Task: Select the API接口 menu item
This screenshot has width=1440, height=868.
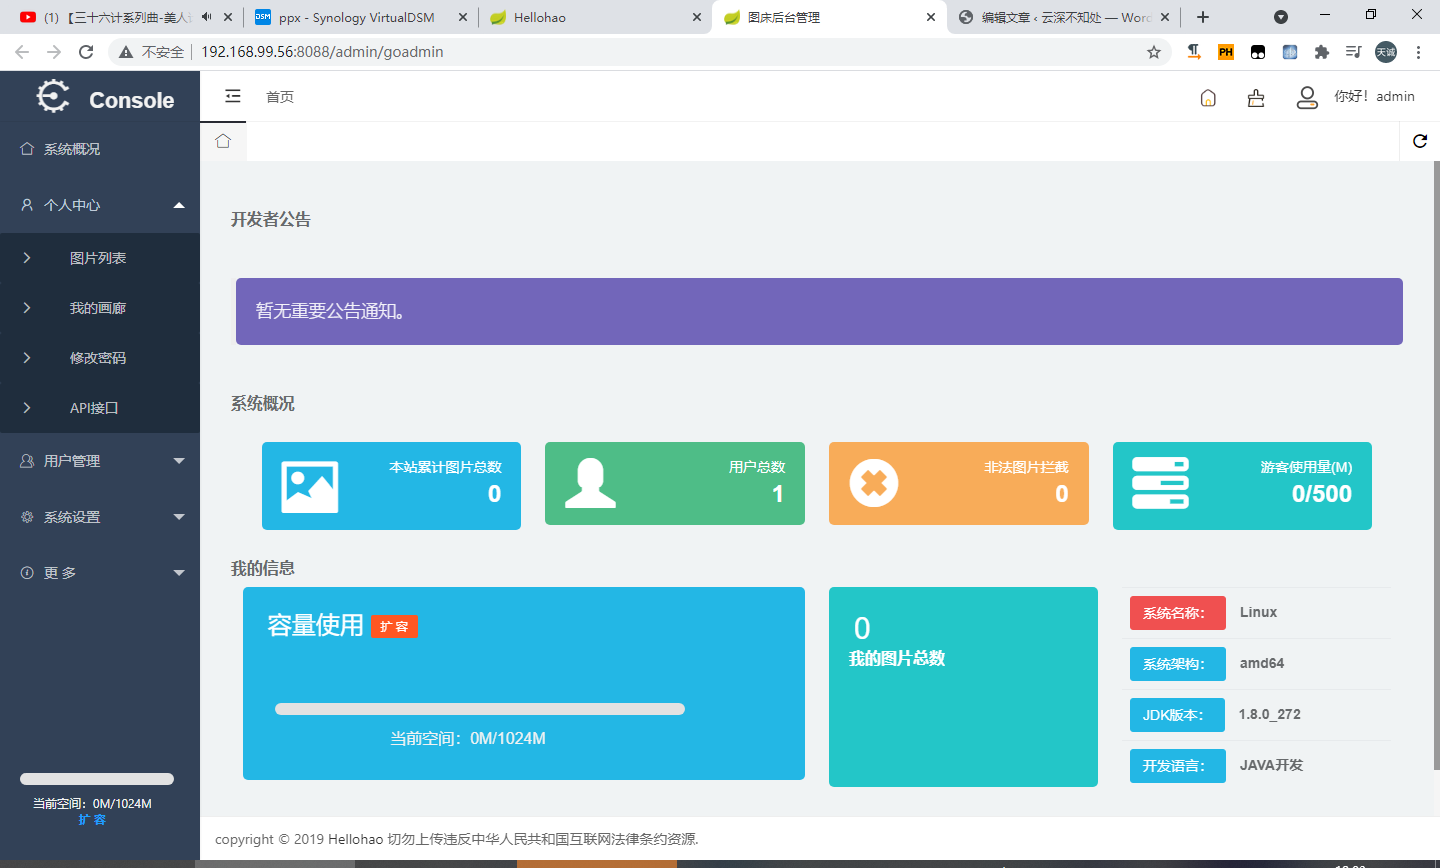Action: [x=100, y=407]
